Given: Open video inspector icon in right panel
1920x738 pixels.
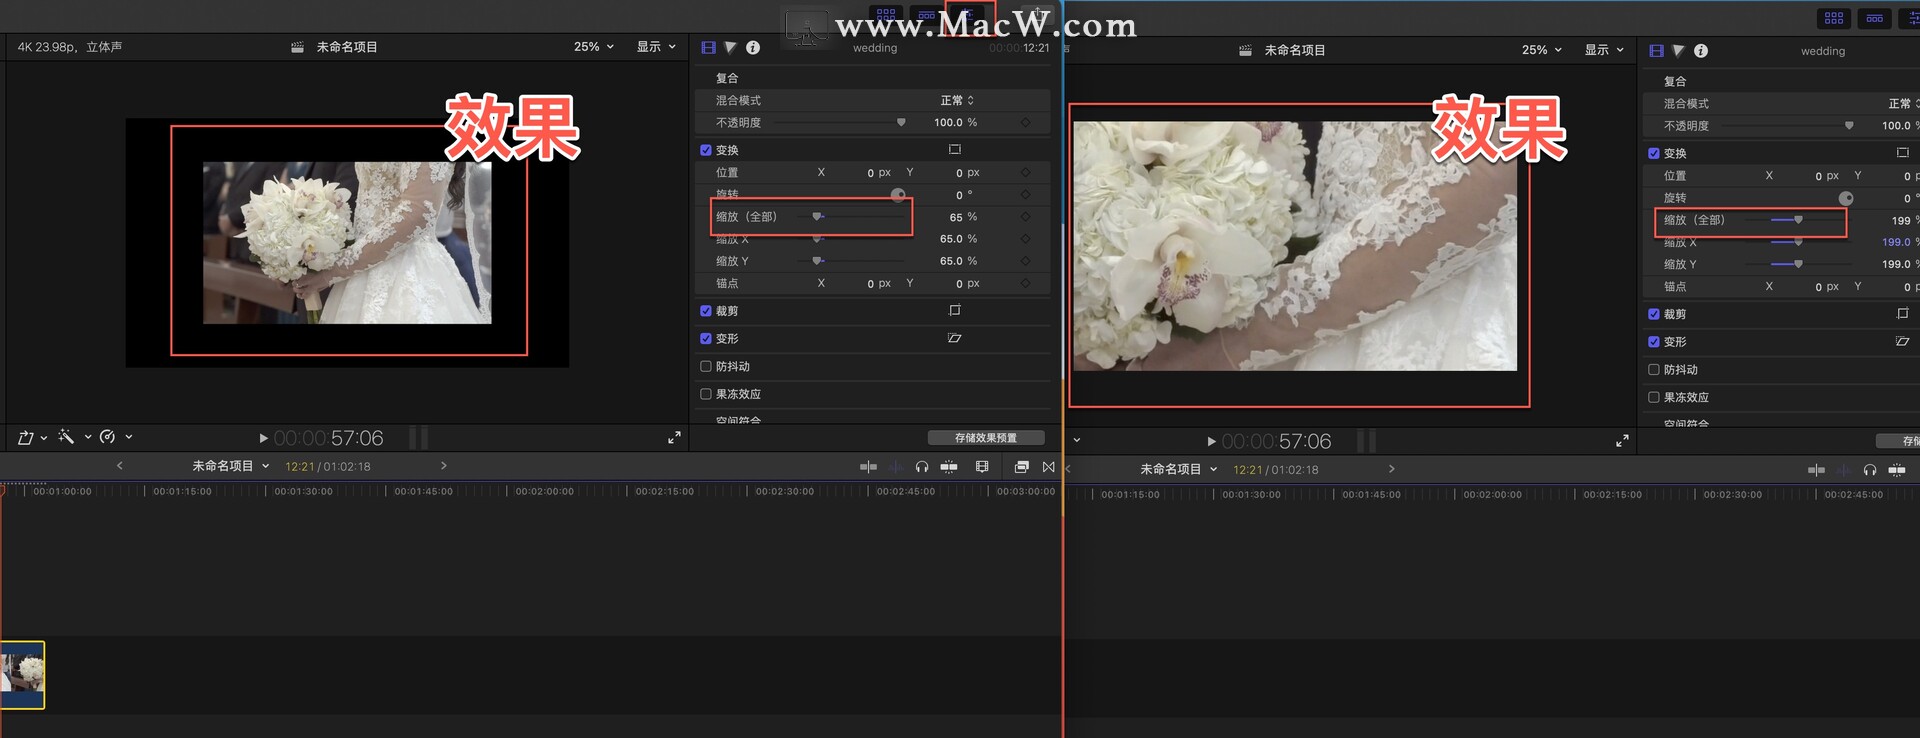Looking at the screenshot, I should (1656, 51).
